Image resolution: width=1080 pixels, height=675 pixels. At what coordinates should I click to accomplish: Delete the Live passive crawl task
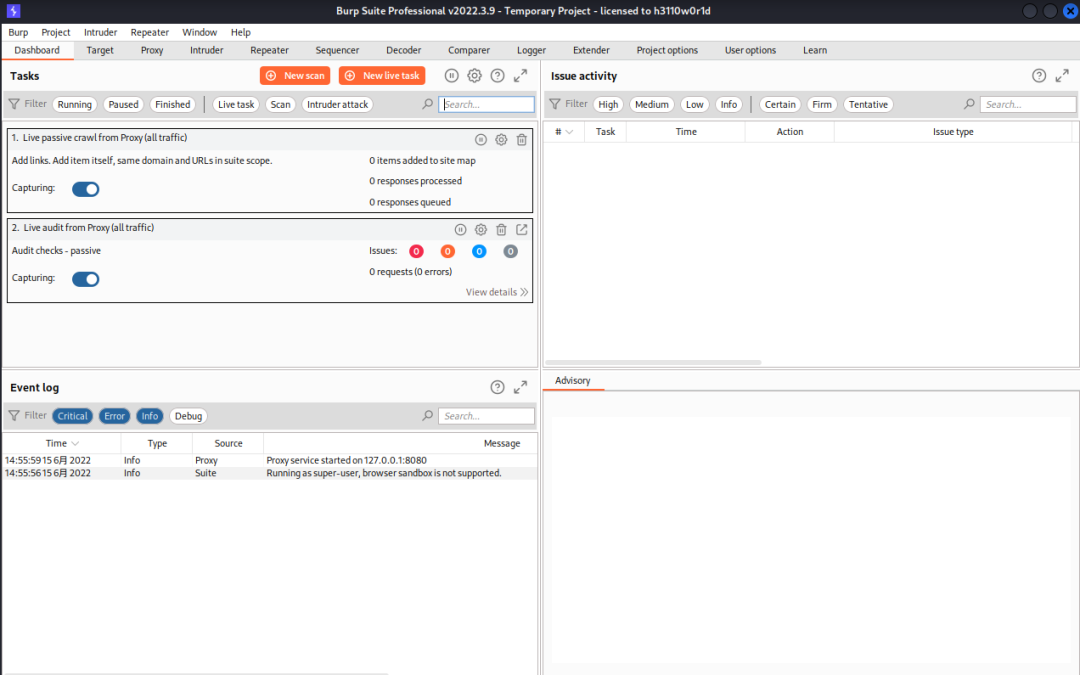(x=521, y=140)
